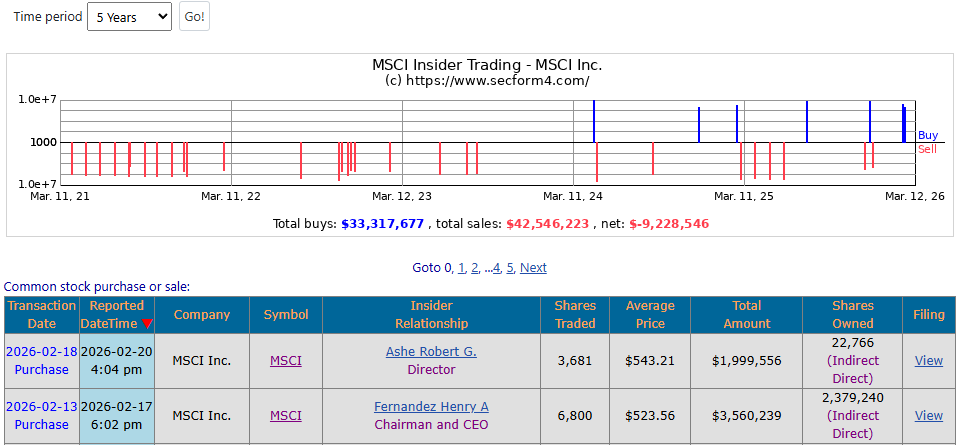Click the Filing column header
This screenshot has width=960, height=445.
coord(929,315)
